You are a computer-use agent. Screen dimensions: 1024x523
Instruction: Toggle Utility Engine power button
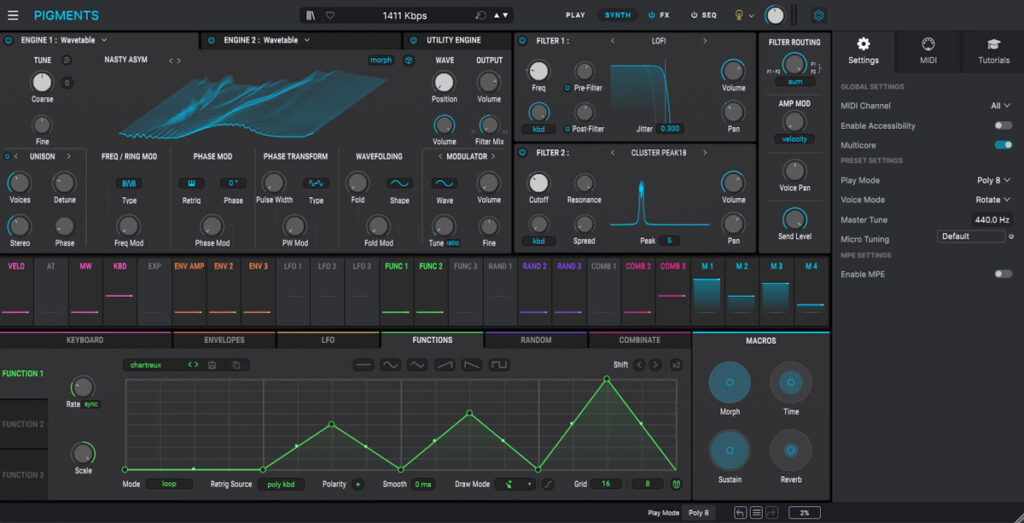tap(412, 40)
